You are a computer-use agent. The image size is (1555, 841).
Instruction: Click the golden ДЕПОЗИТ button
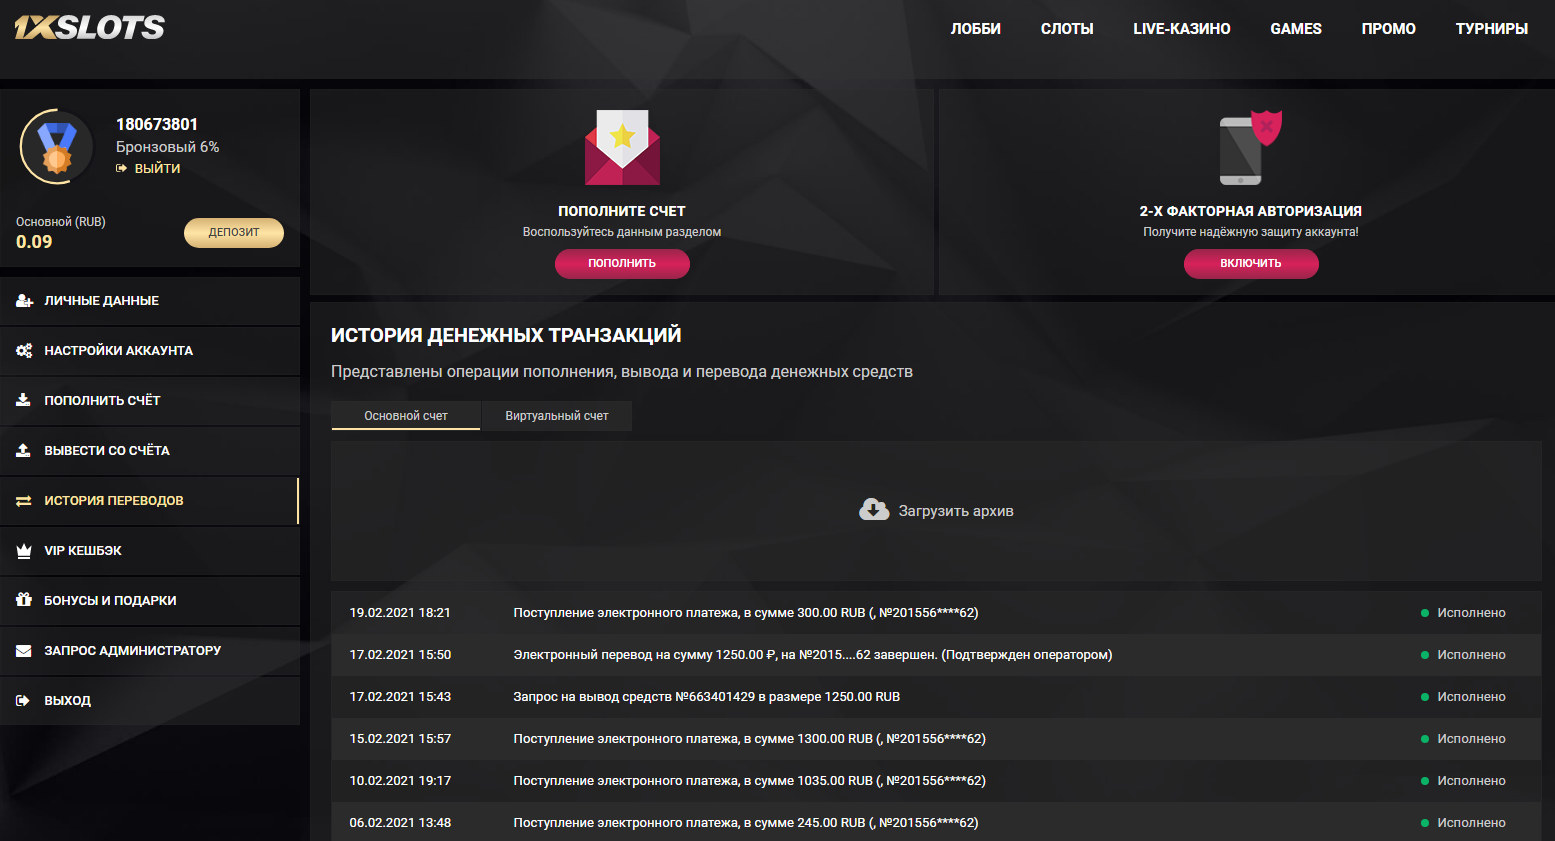pos(234,232)
